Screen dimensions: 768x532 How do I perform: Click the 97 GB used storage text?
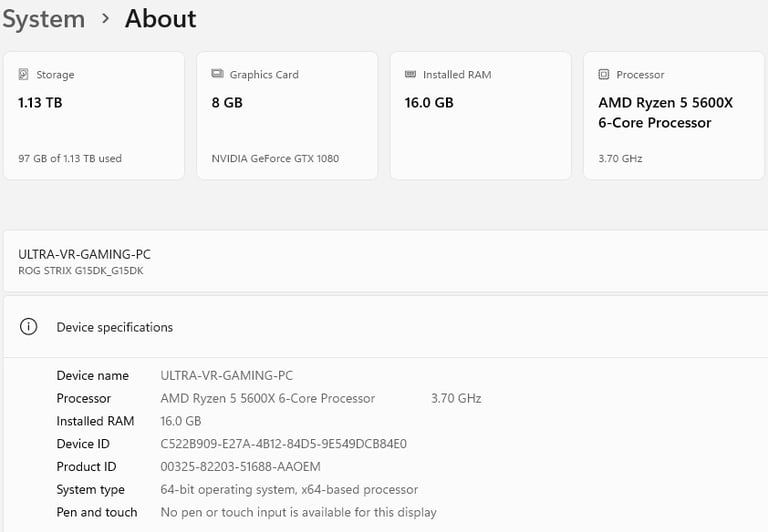pyautogui.click(x=70, y=158)
